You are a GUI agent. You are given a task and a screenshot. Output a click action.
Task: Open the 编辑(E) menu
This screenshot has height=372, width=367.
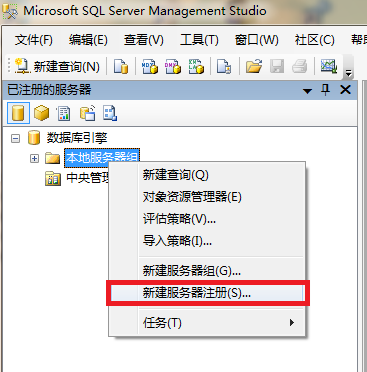click(88, 40)
